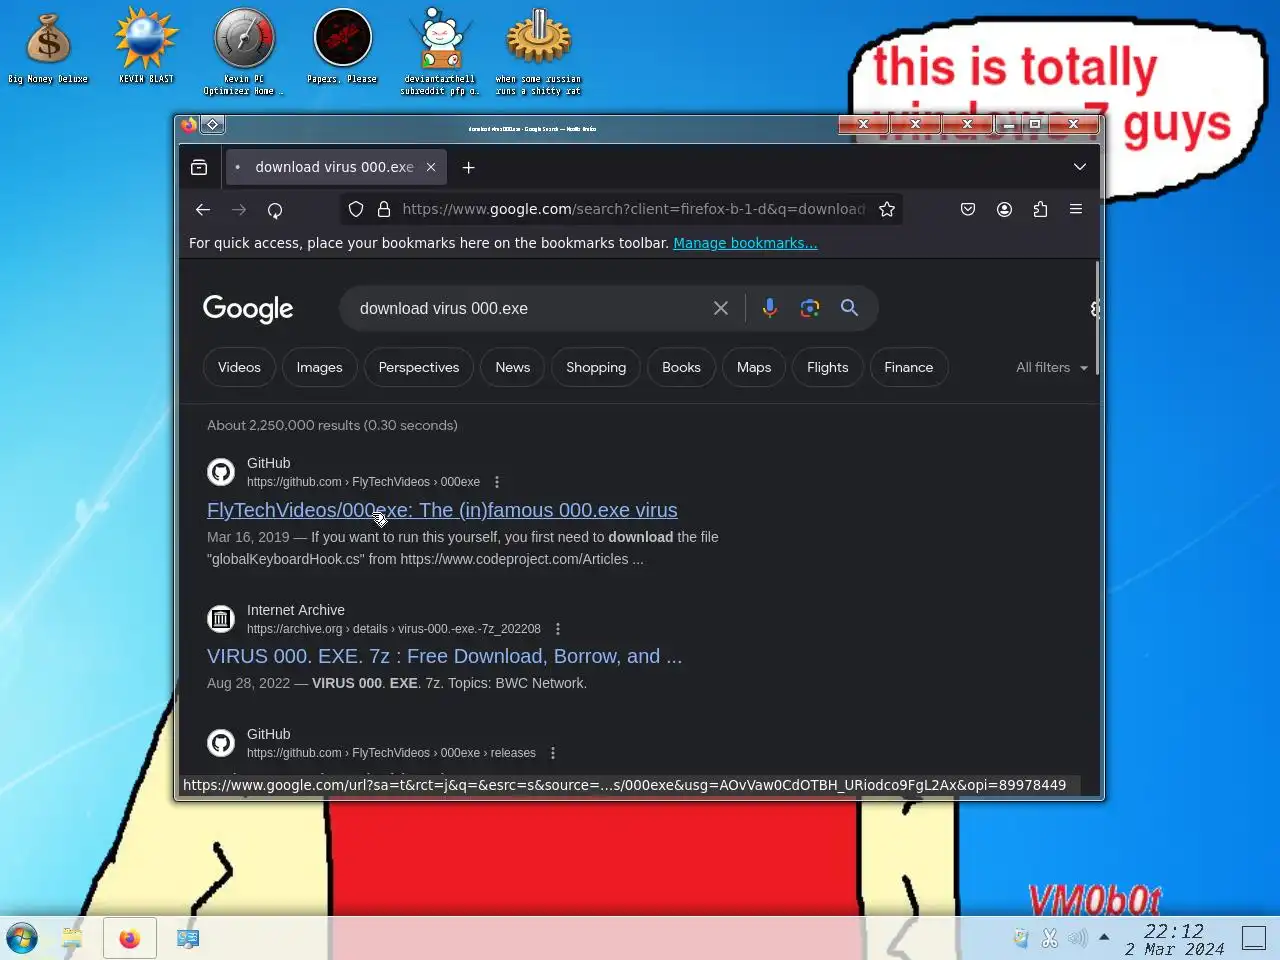
Task: Click Internet Archive favicon
Action: pyautogui.click(x=221, y=619)
